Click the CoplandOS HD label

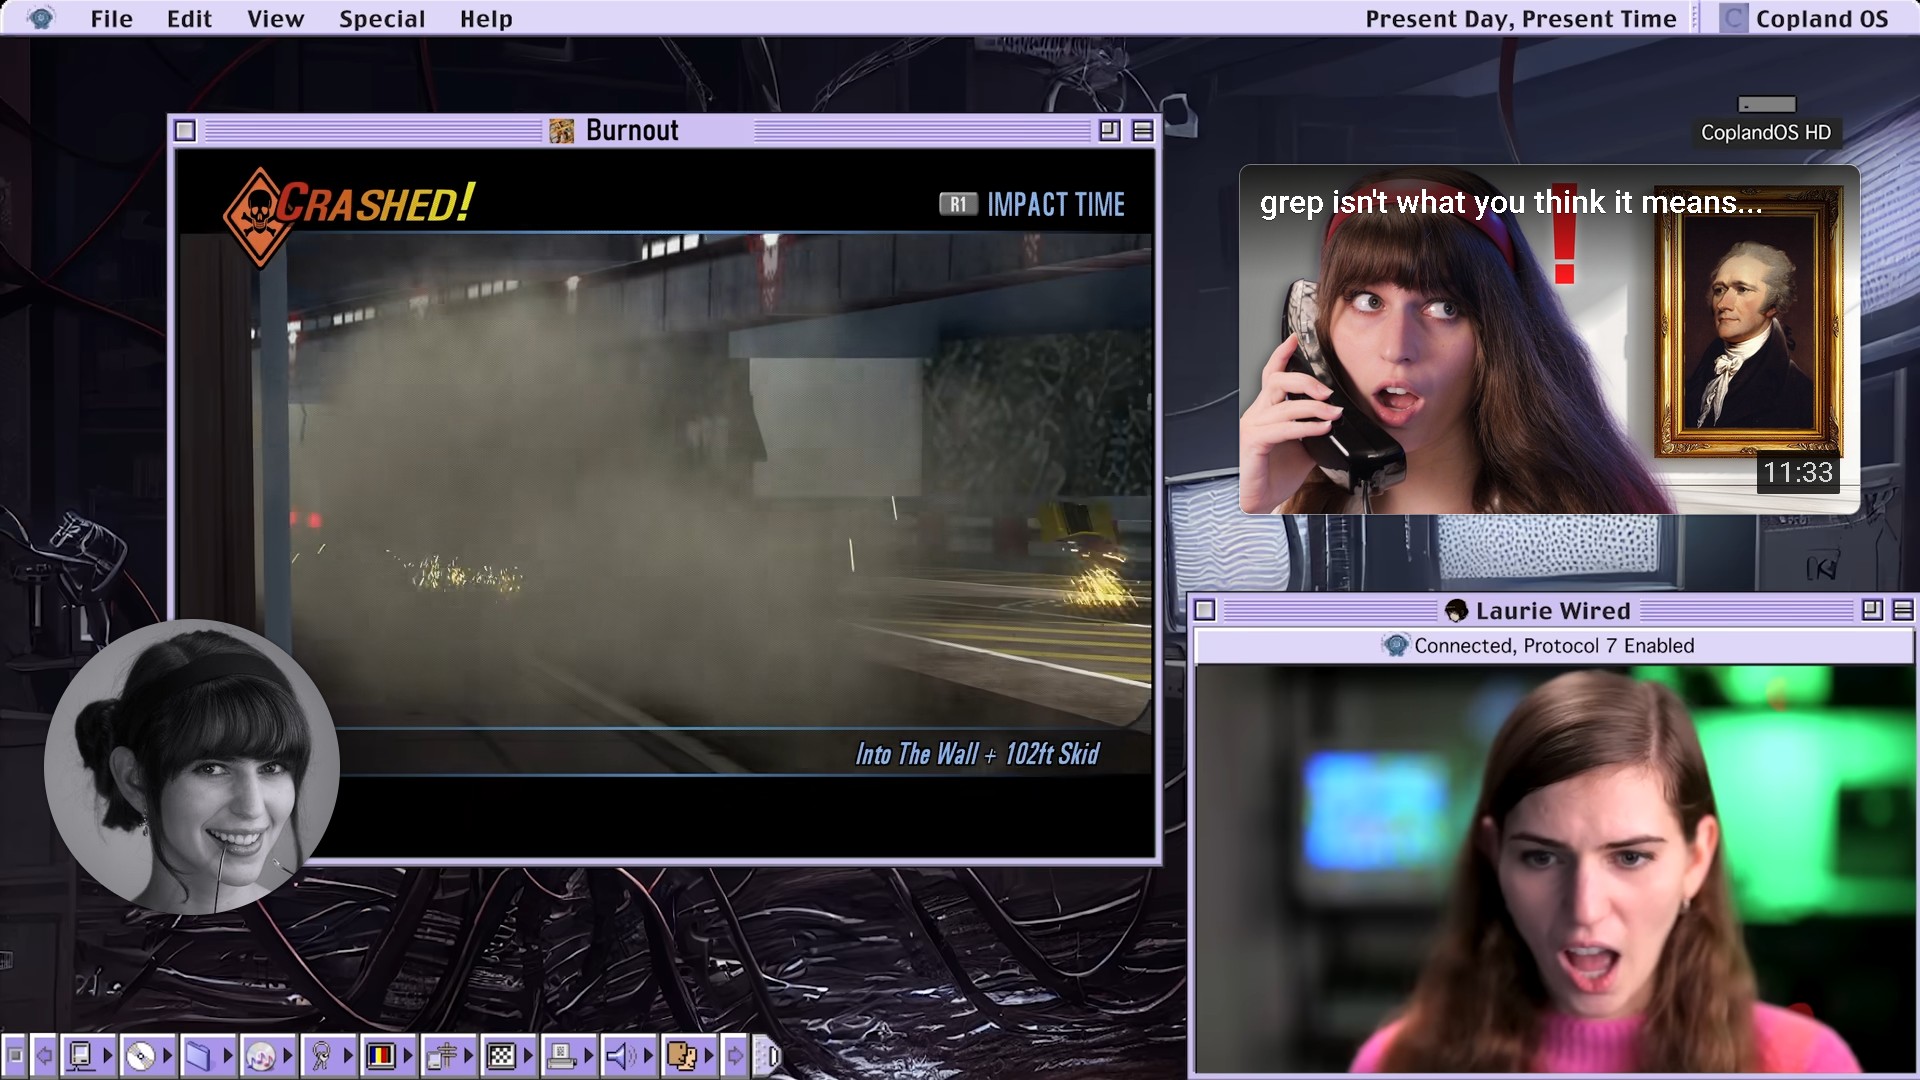coord(1766,132)
